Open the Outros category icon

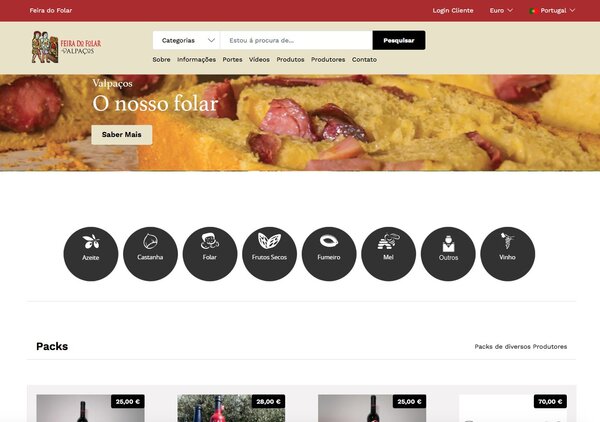click(448, 254)
